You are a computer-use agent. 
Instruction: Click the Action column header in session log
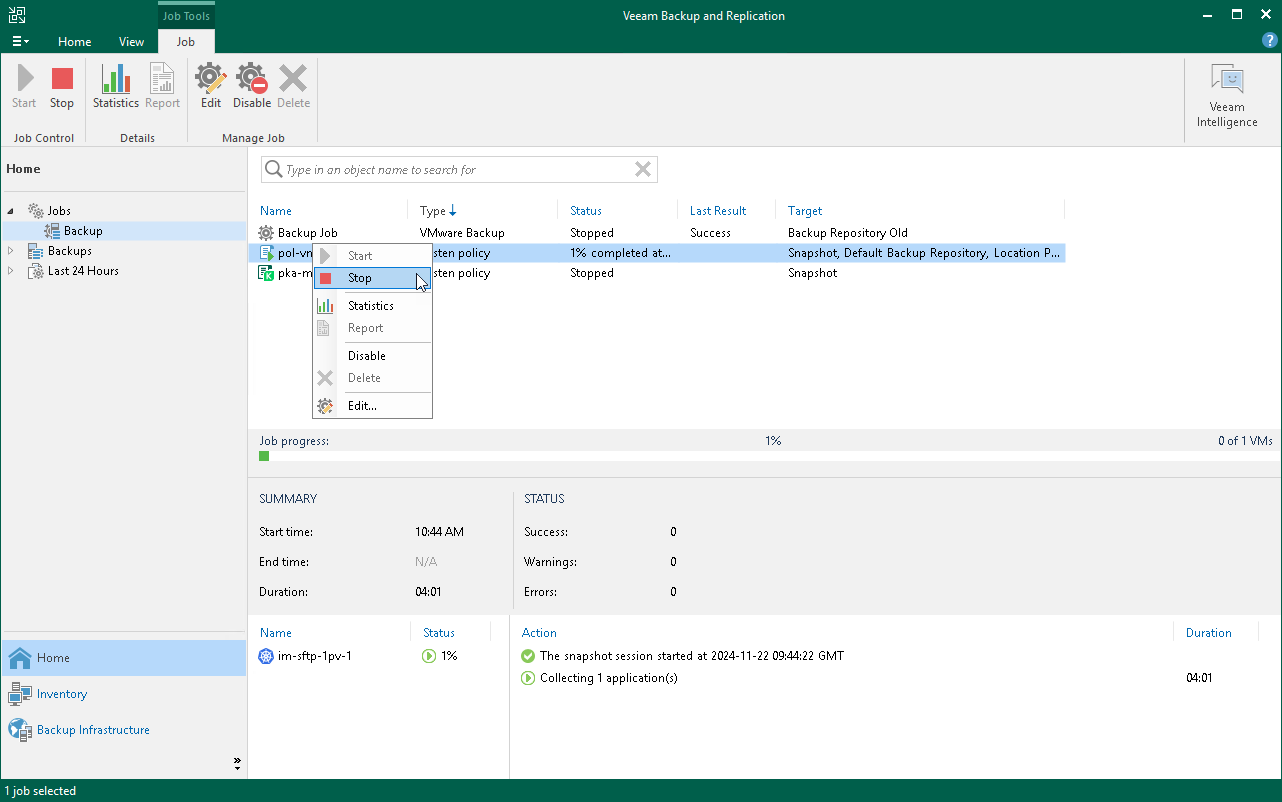539,633
